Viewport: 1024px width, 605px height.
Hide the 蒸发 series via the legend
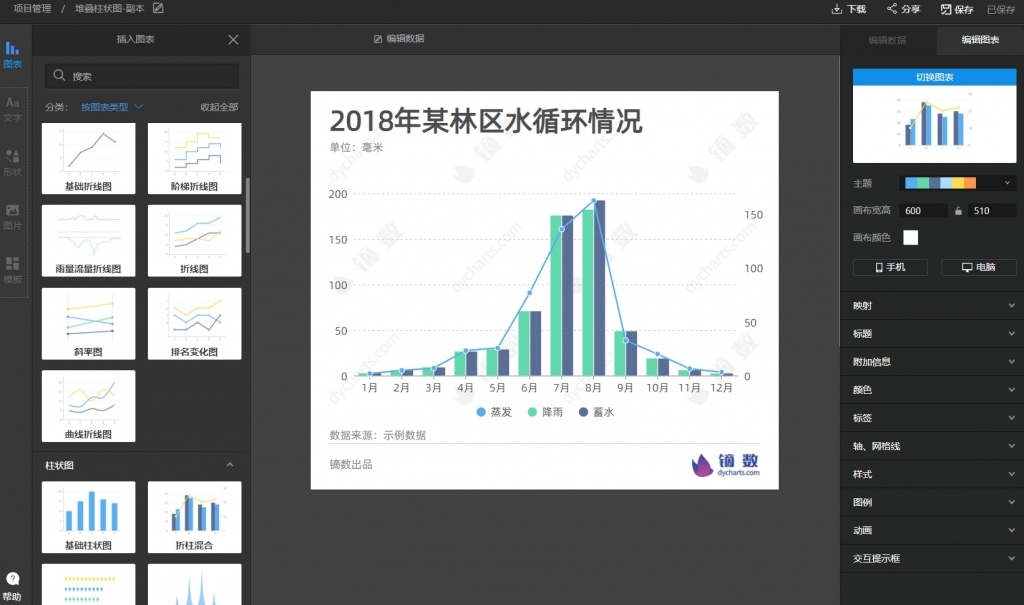click(x=494, y=411)
